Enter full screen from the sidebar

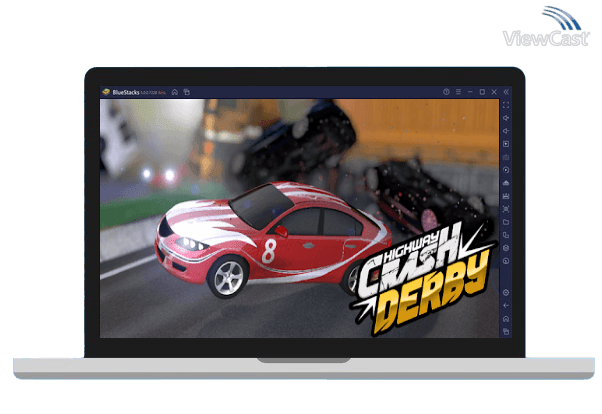(506, 105)
